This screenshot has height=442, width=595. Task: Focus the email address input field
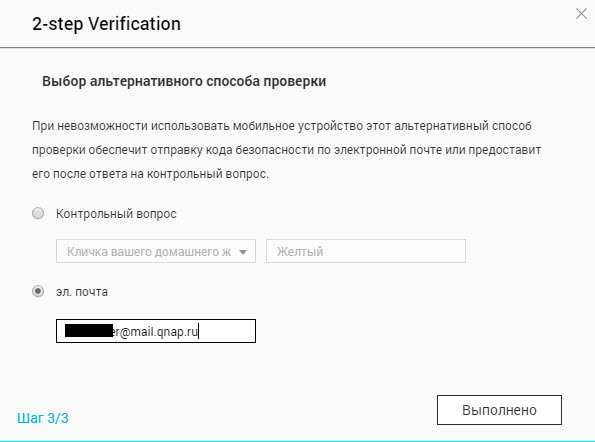156,331
